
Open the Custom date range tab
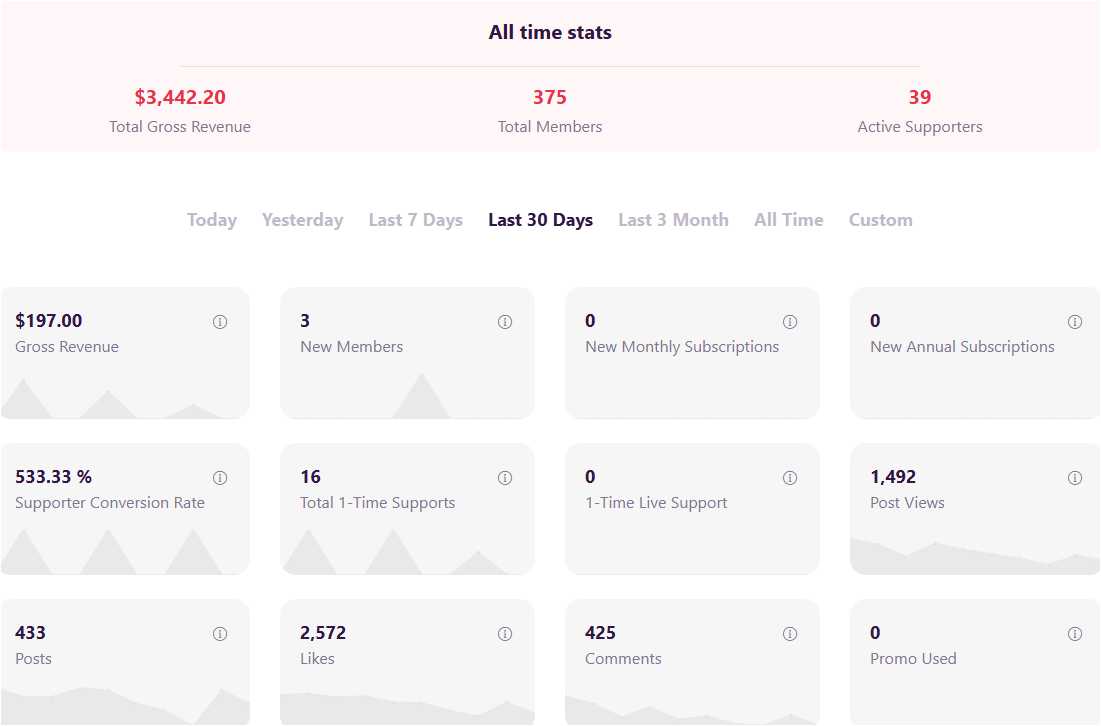(881, 220)
